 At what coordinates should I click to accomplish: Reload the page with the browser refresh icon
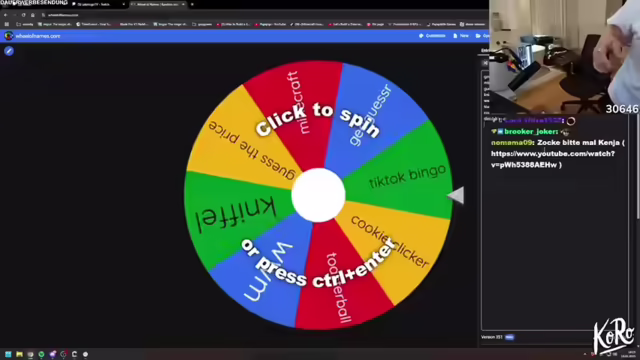(x=23, y=15)
